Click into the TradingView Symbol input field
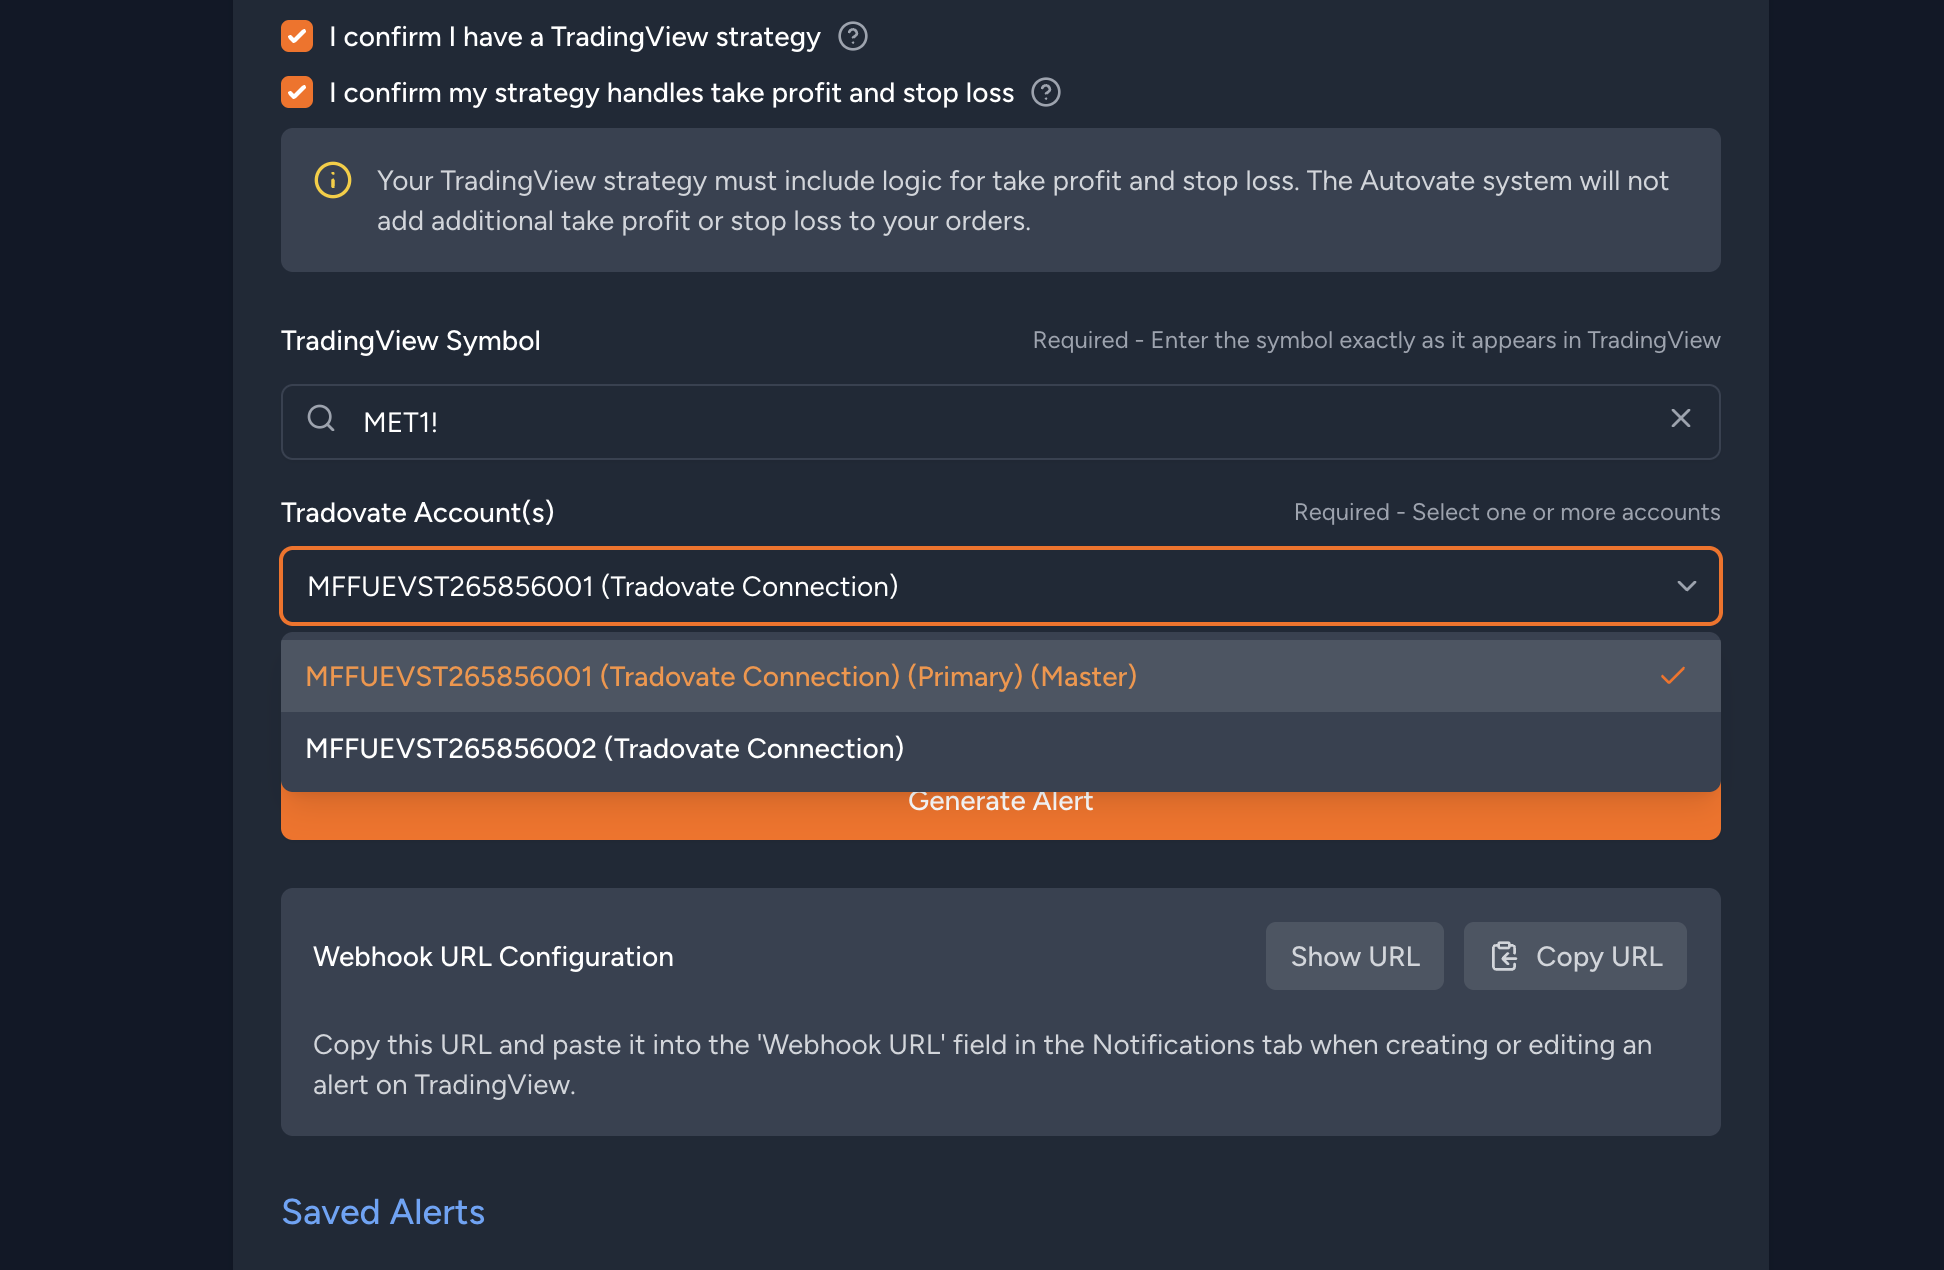1944x1270 pixels. click(x=1000, y=422)
